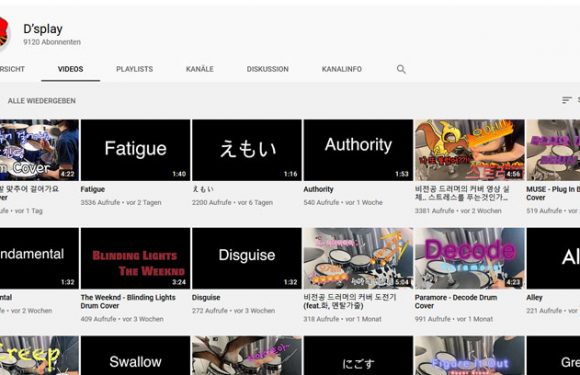Open the Authority video thumbnail
The width and height of the screenshot is (580, 375).
click(x=358, y=150)
